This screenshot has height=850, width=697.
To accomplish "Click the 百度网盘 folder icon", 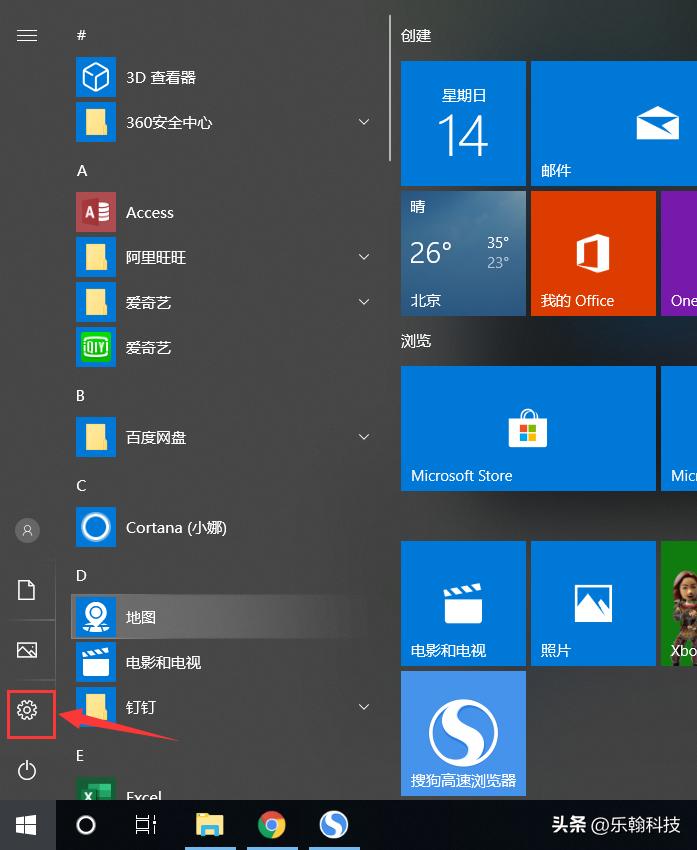I will coord(96,437).
